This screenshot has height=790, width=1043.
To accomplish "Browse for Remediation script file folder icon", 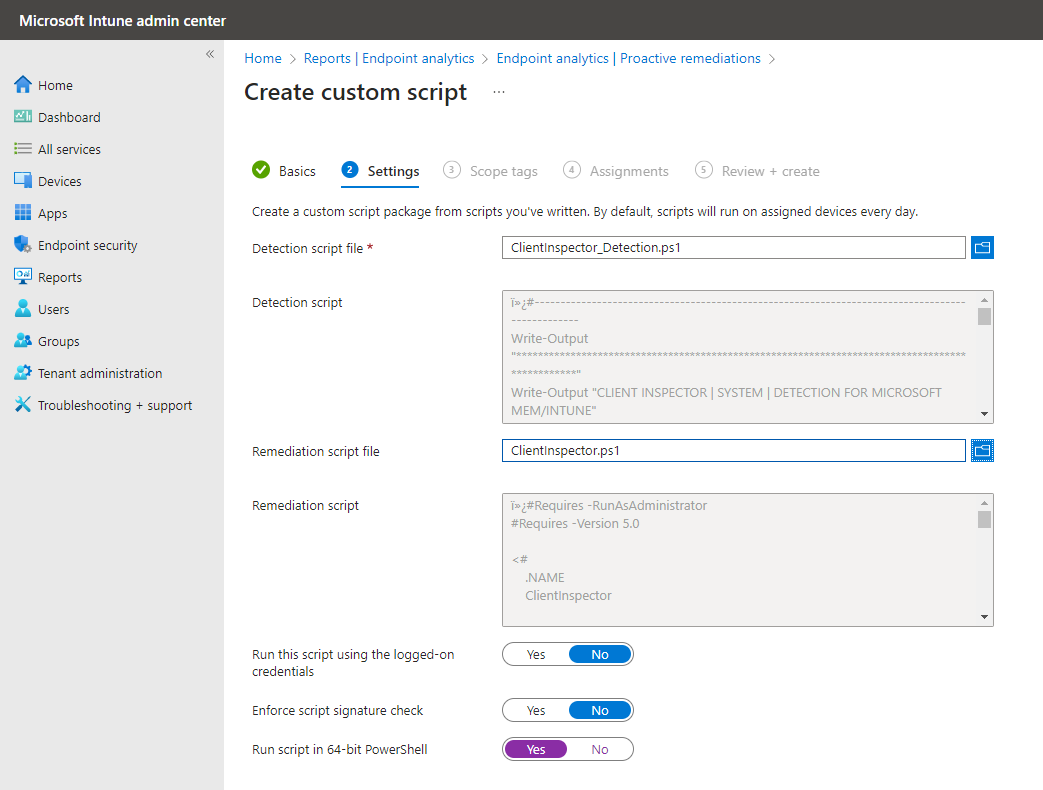I will [982, 450].
